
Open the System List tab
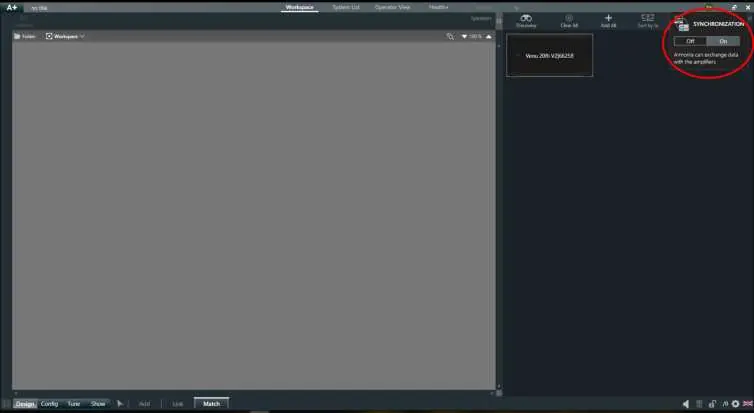tap(346, 7)
